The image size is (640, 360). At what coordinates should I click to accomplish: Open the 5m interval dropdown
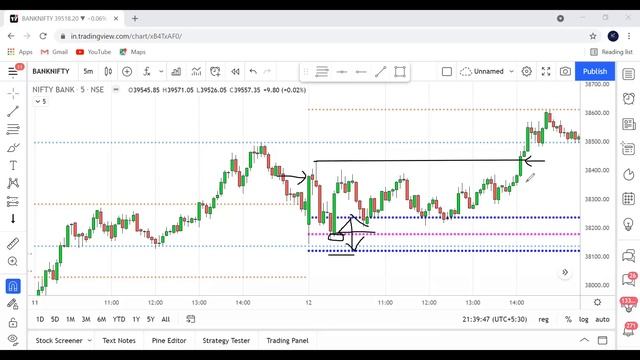click(88, 71)
